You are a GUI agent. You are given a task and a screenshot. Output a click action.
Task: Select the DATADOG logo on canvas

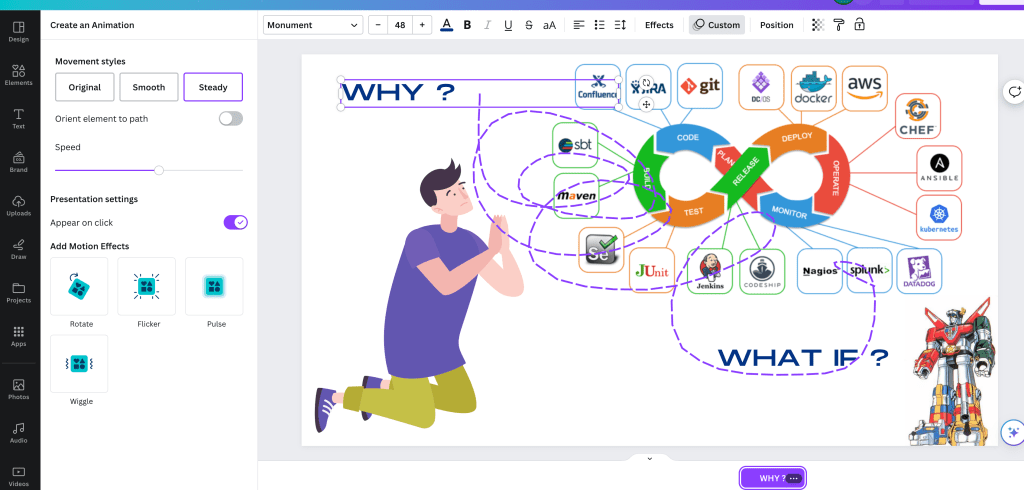(x=919, y=270)
